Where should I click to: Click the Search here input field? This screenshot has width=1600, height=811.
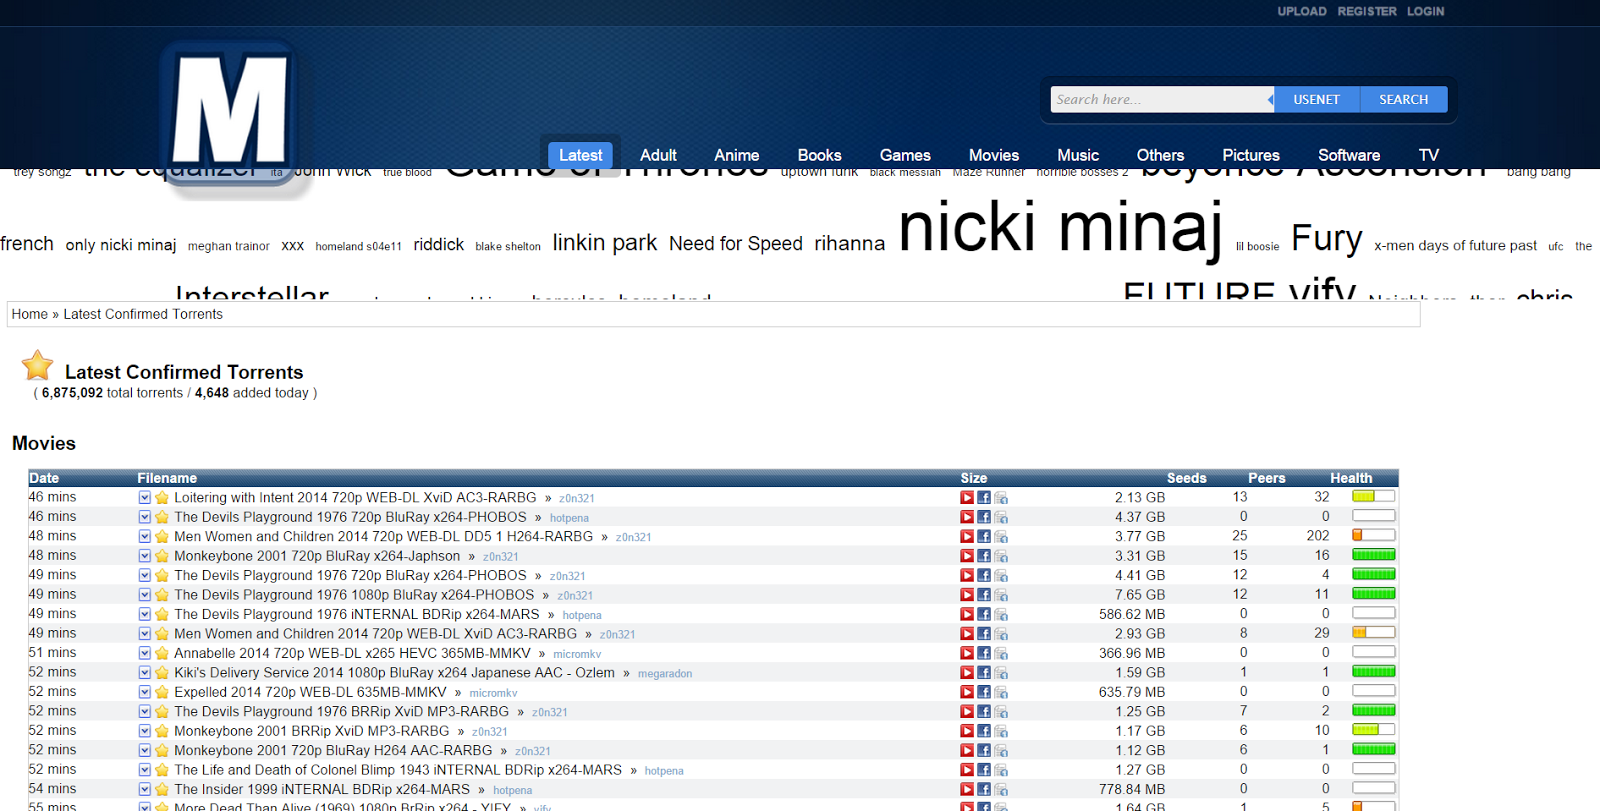1160,100
